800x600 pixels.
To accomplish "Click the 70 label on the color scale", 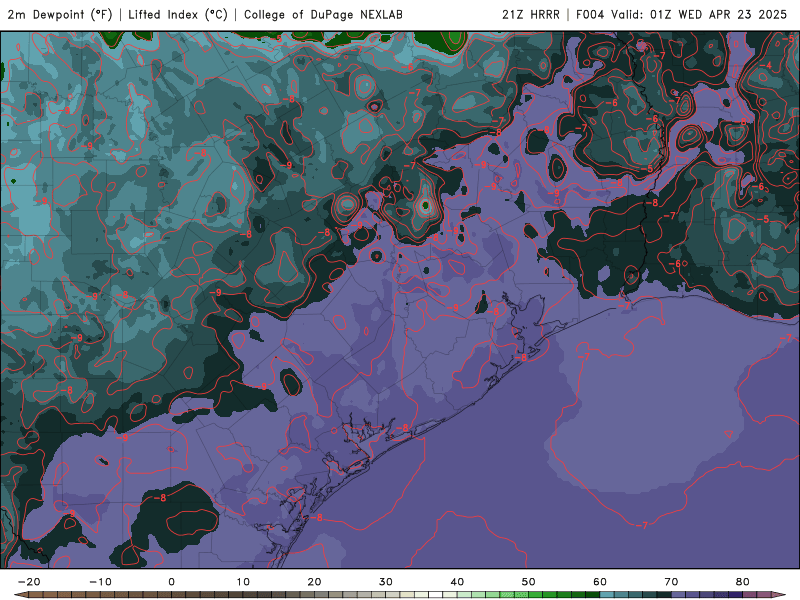I will click(x=671, y=582).
